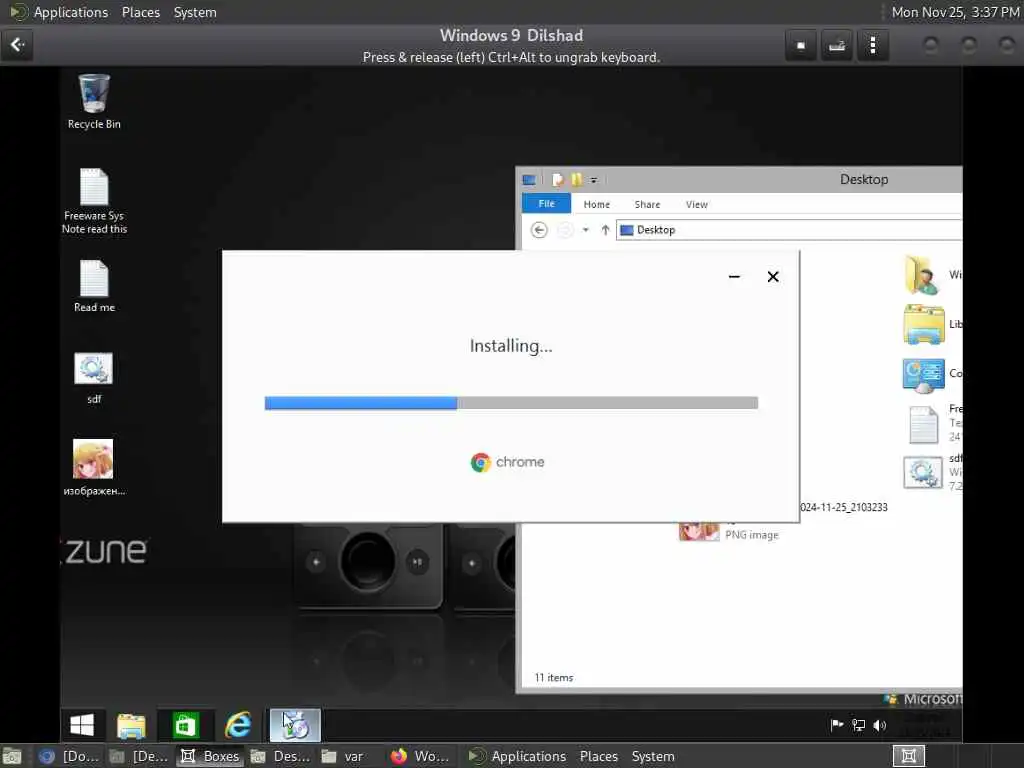Select the user folder icon in Explorer

(x=922, y=275)
